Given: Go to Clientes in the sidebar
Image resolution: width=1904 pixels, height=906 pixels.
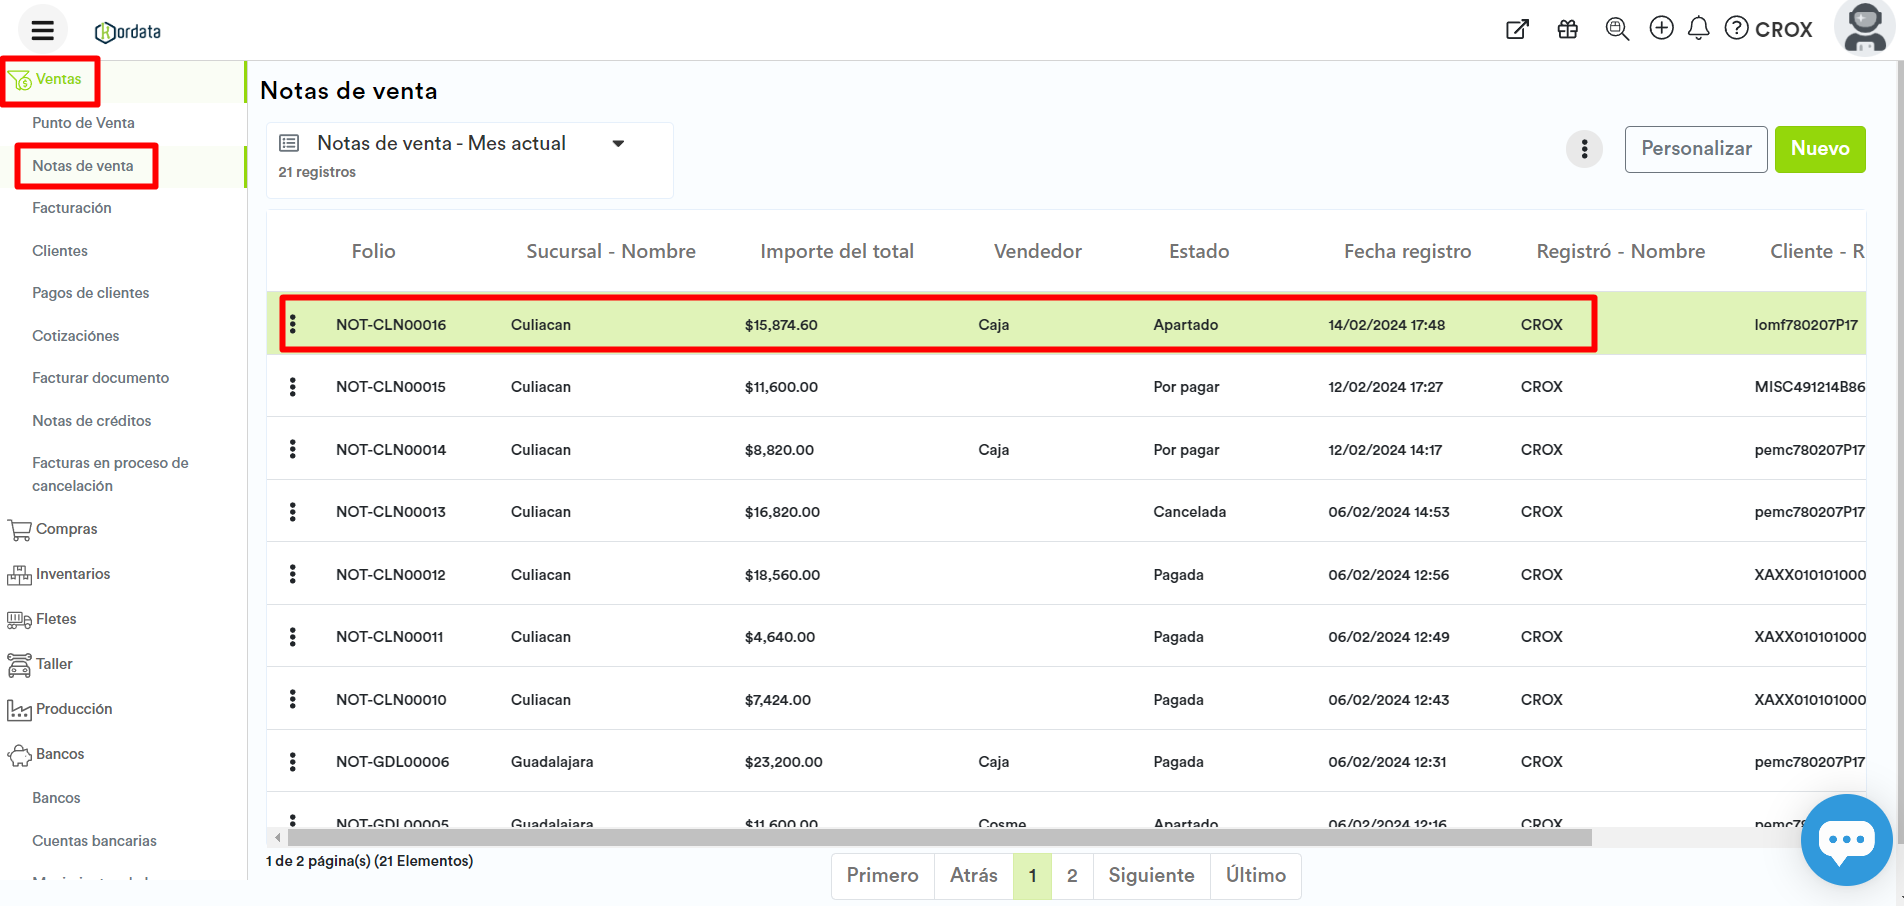Looking at the screenshot, I should click(60, 251).
